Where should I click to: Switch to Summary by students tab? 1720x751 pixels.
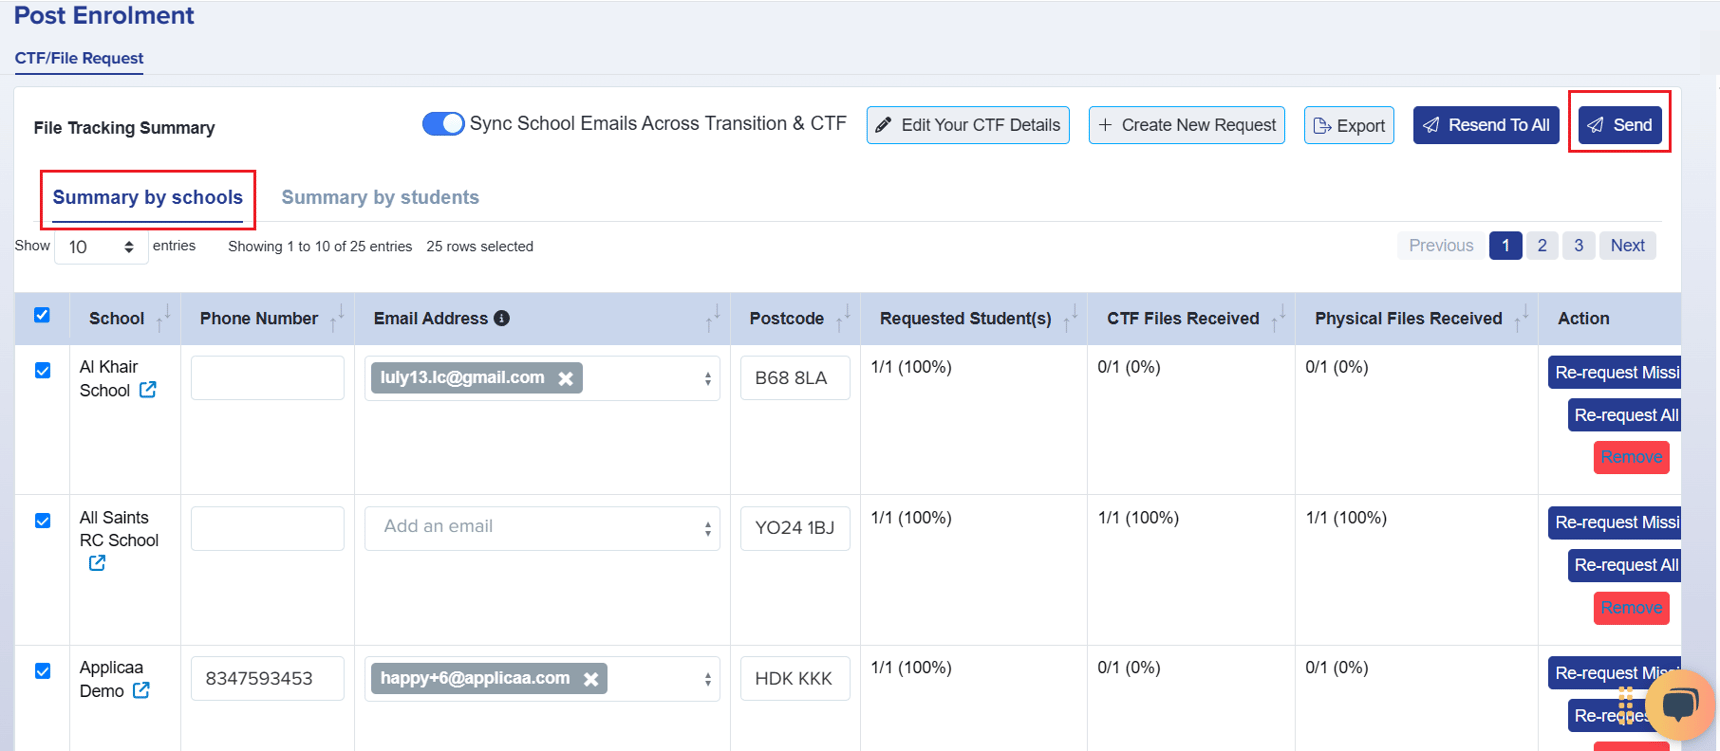pos(380,197)
